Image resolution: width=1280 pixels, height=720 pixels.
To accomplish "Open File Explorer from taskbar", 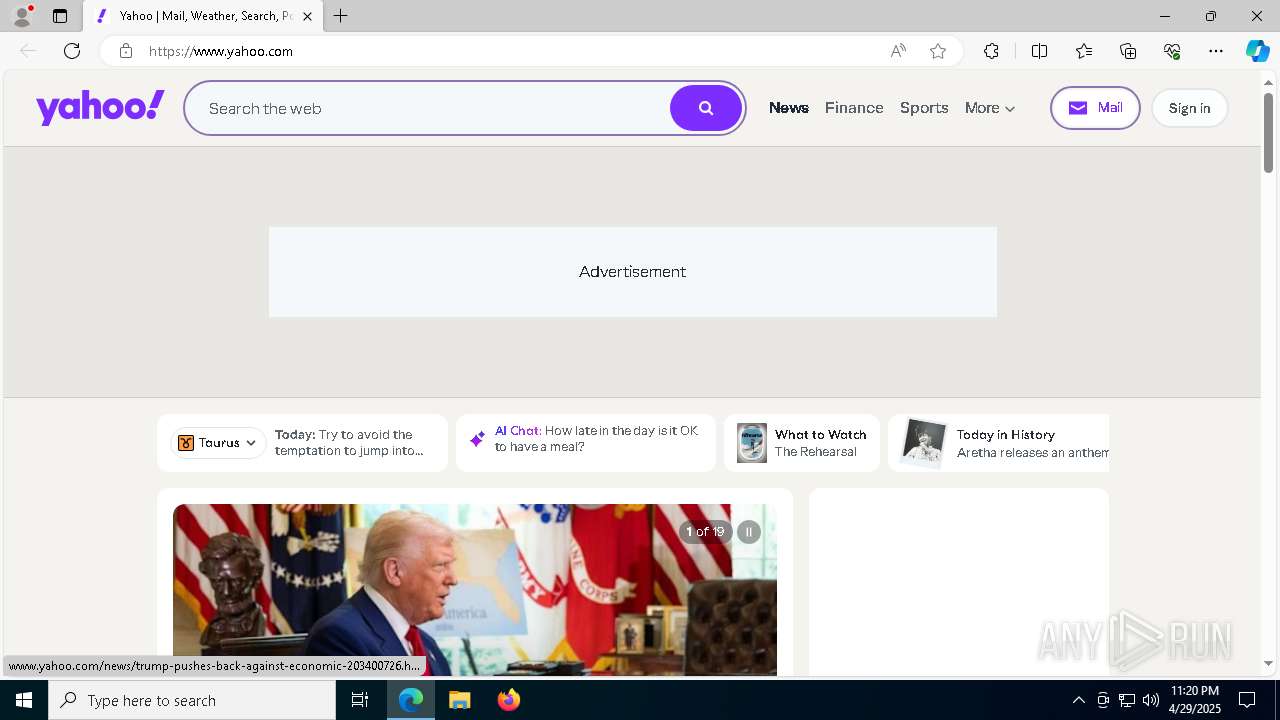I will pyautogui.click(x=460, y=700).
